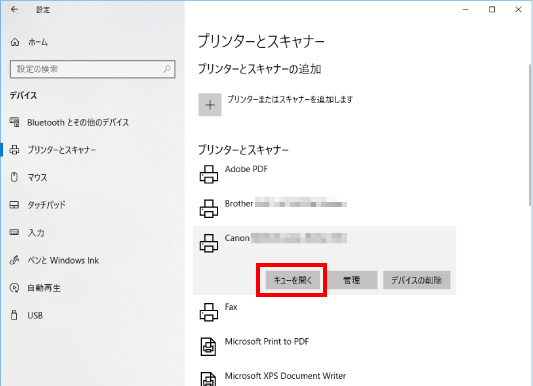The image size is (533, 386).
Task: Open the マウス settings page
Action: coord(37,177)
